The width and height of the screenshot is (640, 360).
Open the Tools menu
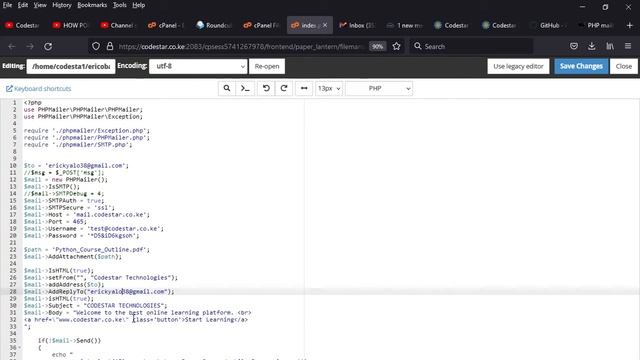[x=120, y=5]
